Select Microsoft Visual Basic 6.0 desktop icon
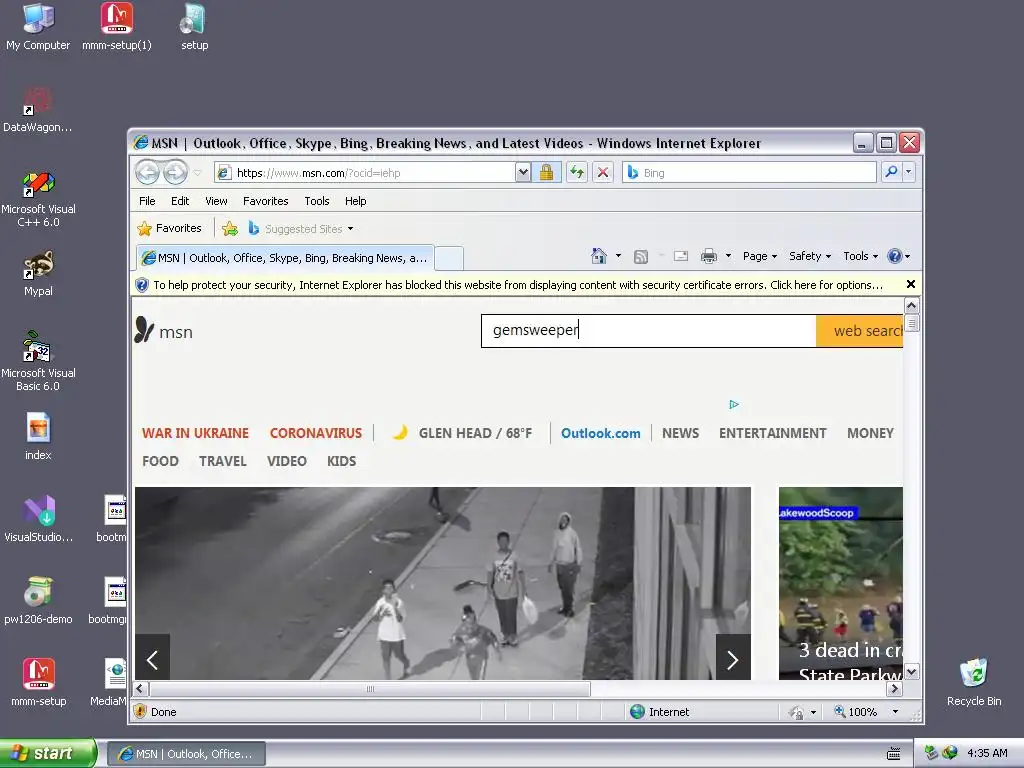The width and height of the screenshot is (1024, 768). tap(38, 362)
